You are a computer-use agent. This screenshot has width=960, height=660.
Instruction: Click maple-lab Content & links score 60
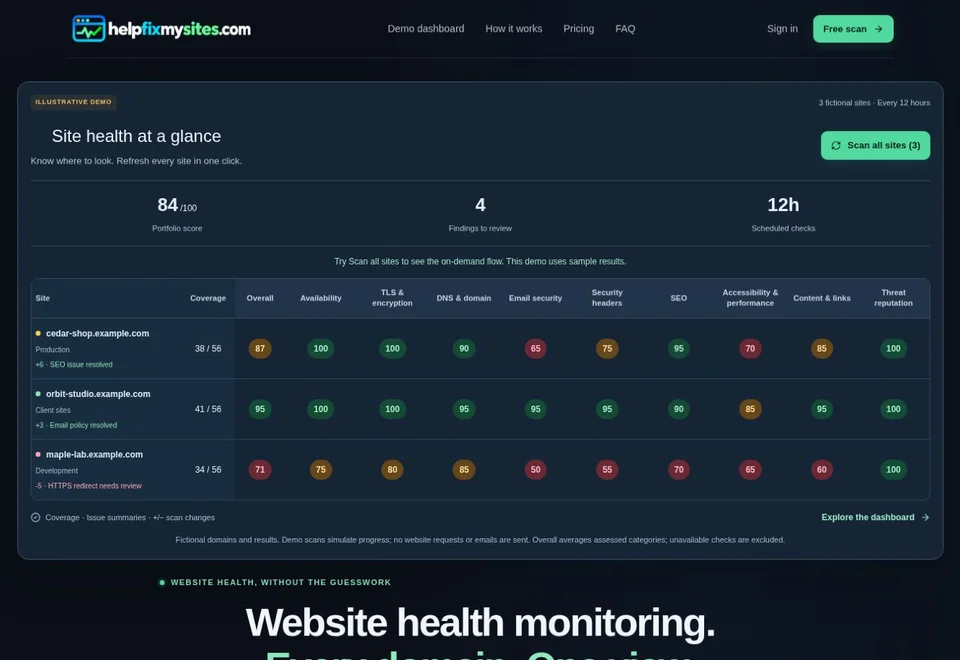point(822,470)
